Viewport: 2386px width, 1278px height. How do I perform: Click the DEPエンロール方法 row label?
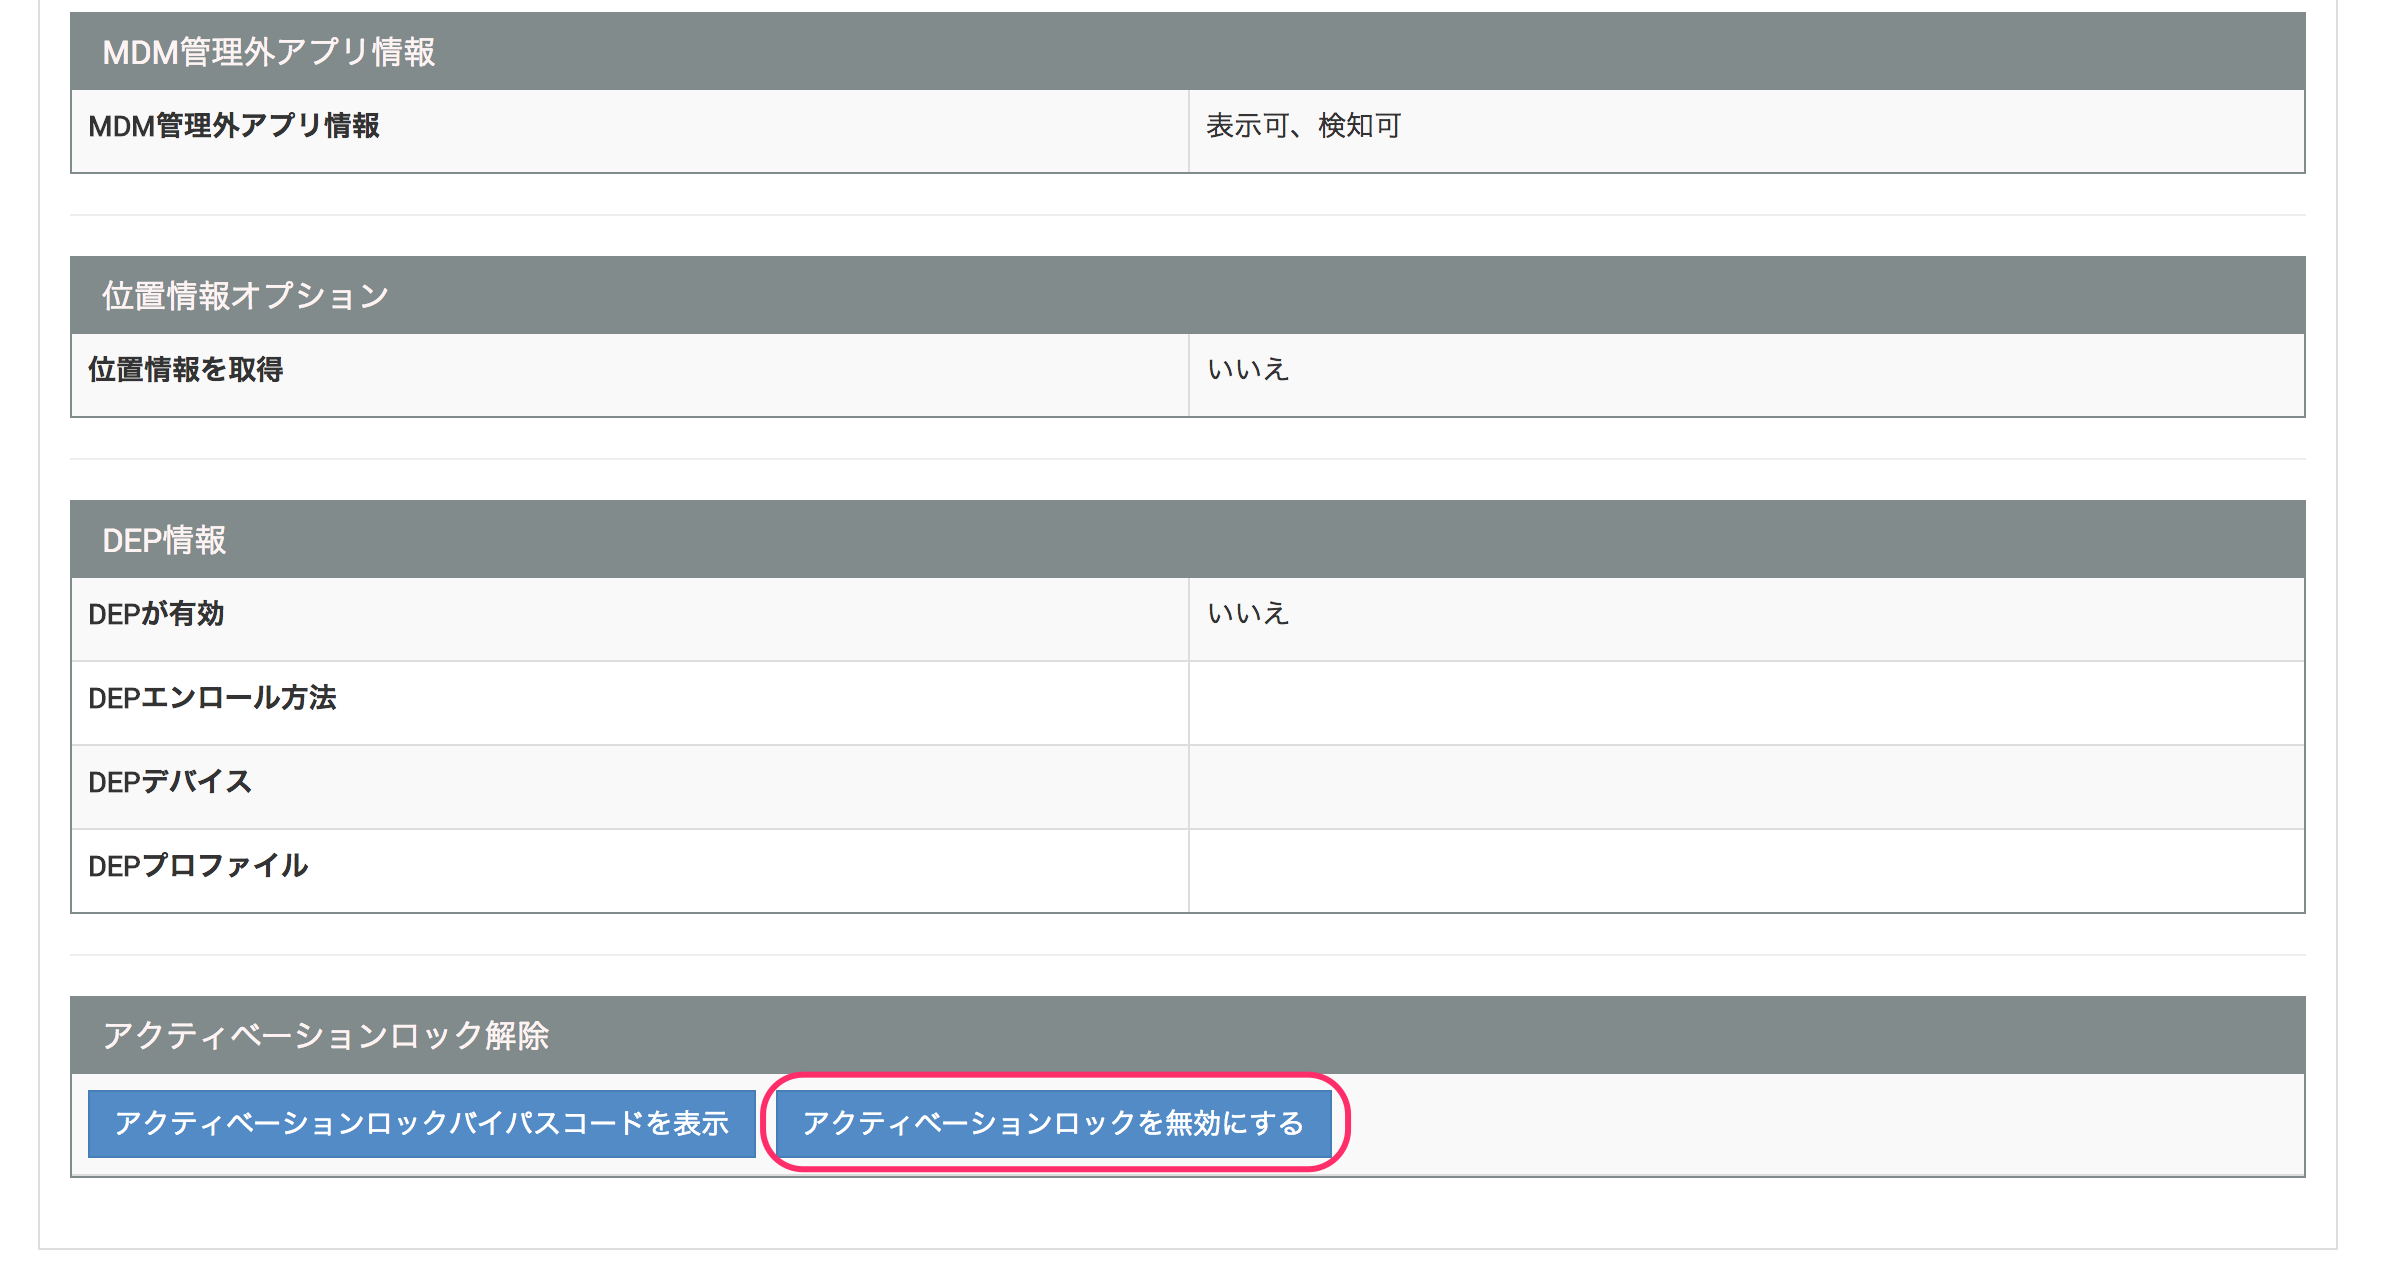tap(212, 698)
